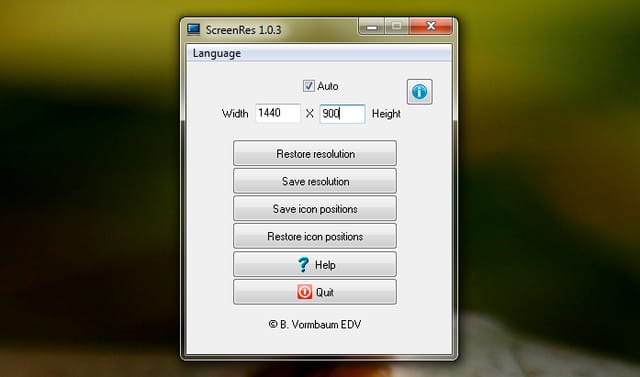This screenshot has width=640, height=377.
Task: Open the blue info about button
Action: click(420, 92)
